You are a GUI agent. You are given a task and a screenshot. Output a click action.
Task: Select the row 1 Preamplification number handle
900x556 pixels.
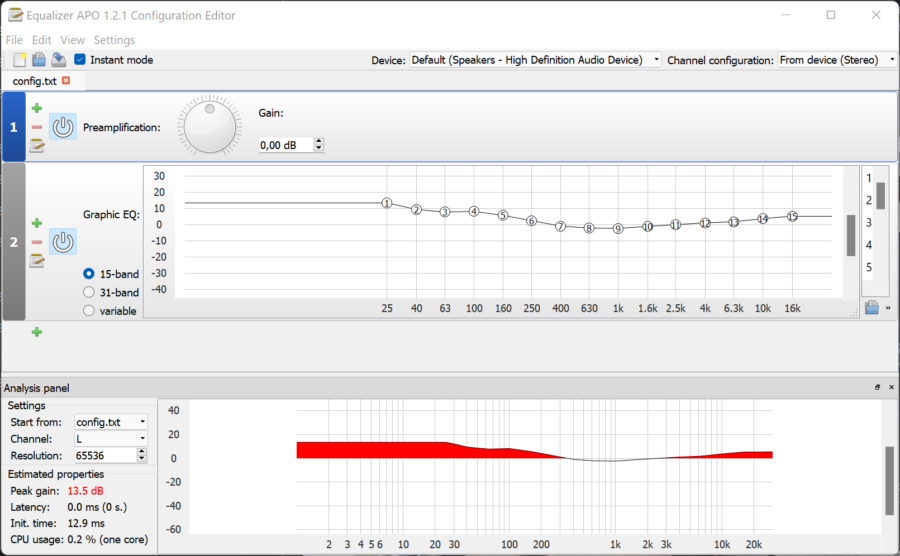pyautogui.click(x=14, y=127)
